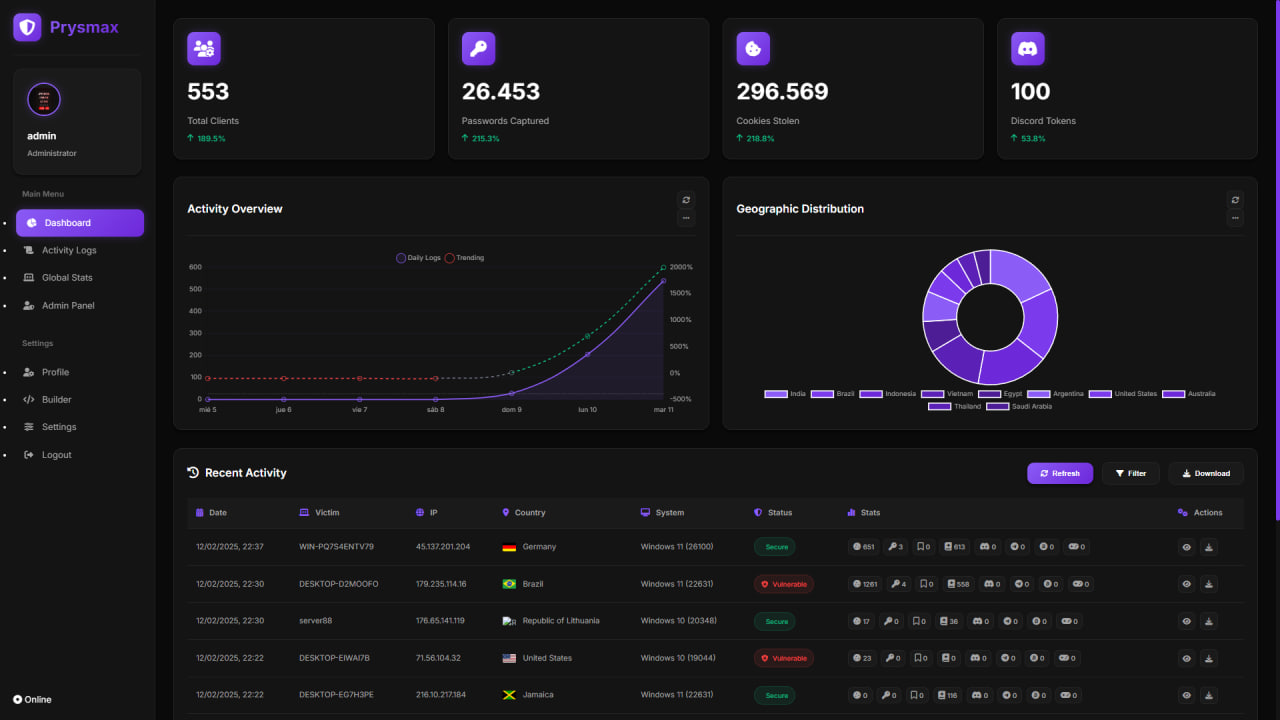Viewport: 1280px width, 720px height.
Task: Click the download icon for WIN-PQ7S4ENTV79 row
Action: 1208,547
